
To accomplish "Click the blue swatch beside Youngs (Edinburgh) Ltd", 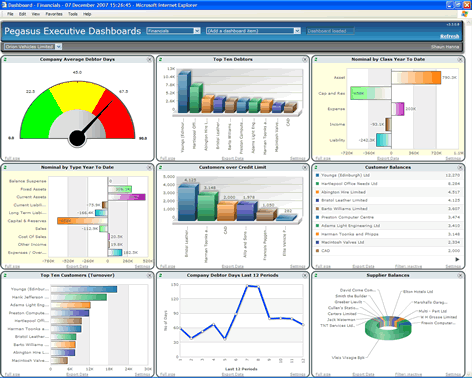I will click(317, 175).
